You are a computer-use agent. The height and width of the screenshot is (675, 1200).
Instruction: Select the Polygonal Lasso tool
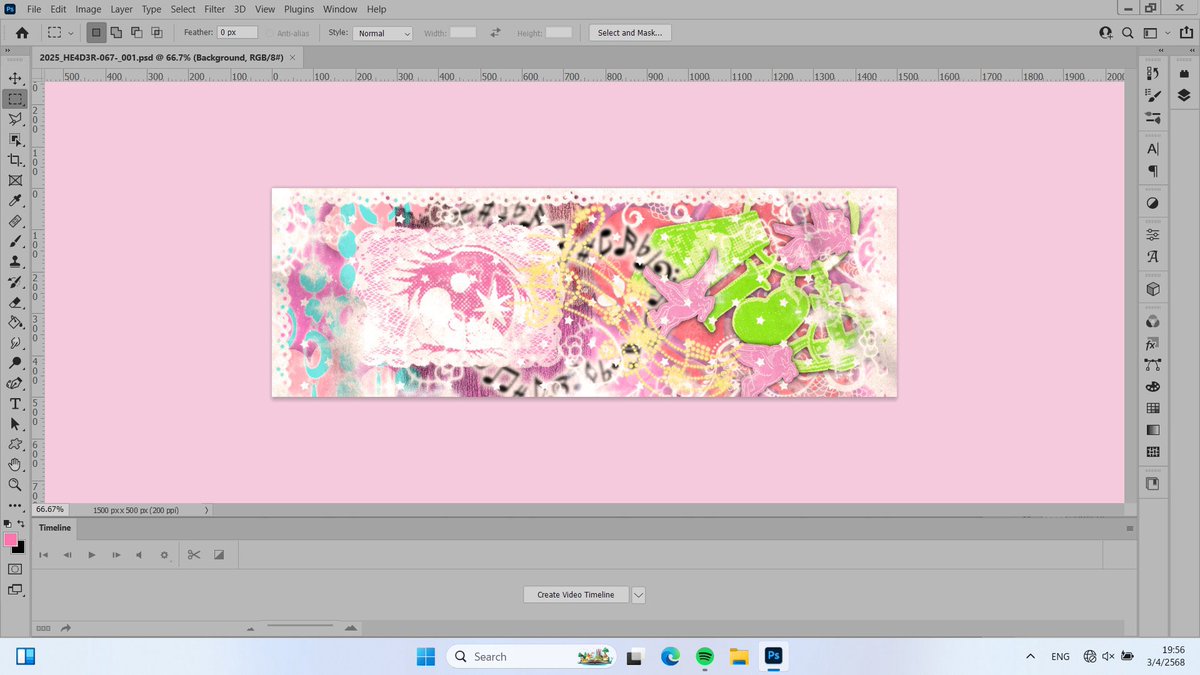tap(16, 119)
